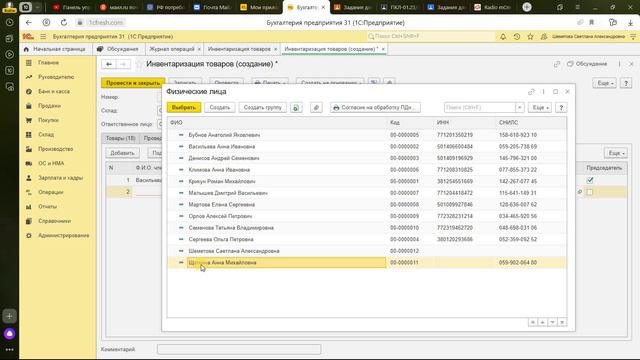Select Мальцев Дмитрий Васильевич row

pos(367,193)
